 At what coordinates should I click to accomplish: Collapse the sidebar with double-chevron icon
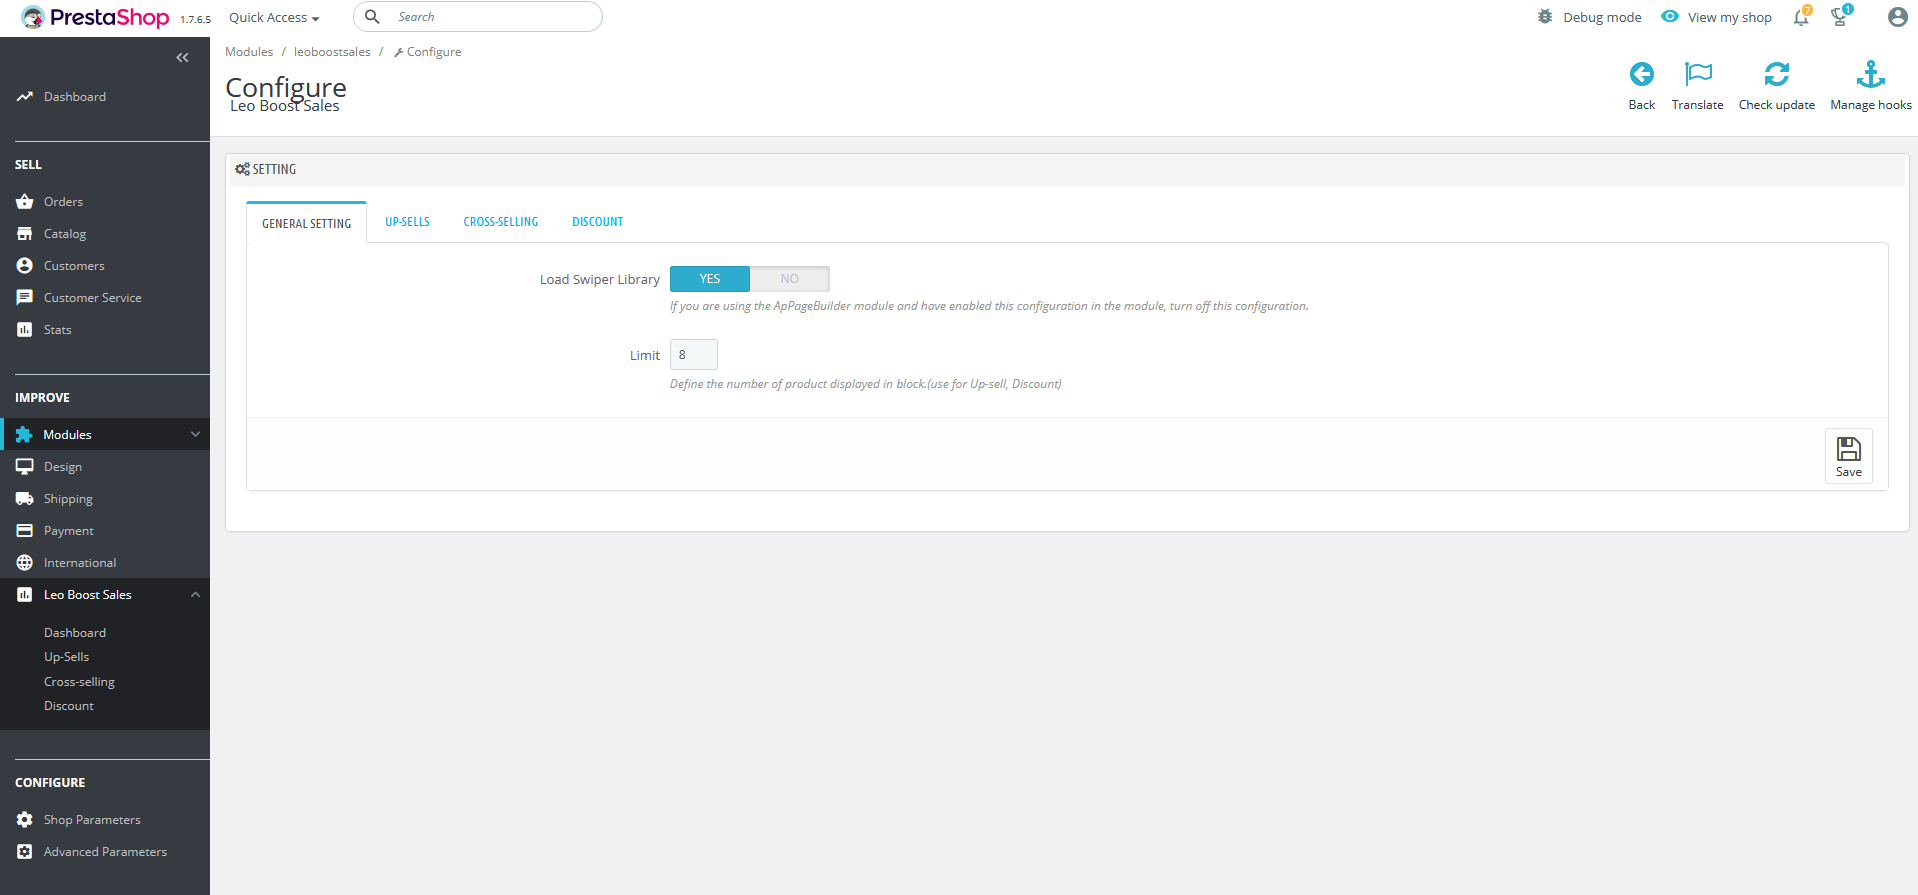(182, 58)
